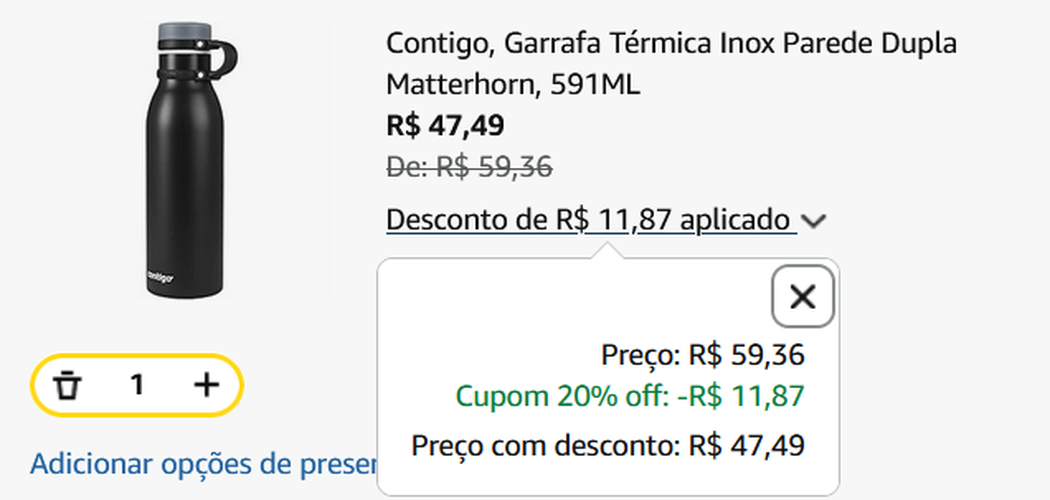Click the crossed-out "De: R$ 59,36" price
The width and height of the screenshot is (1050, 500).
point(469,167)
